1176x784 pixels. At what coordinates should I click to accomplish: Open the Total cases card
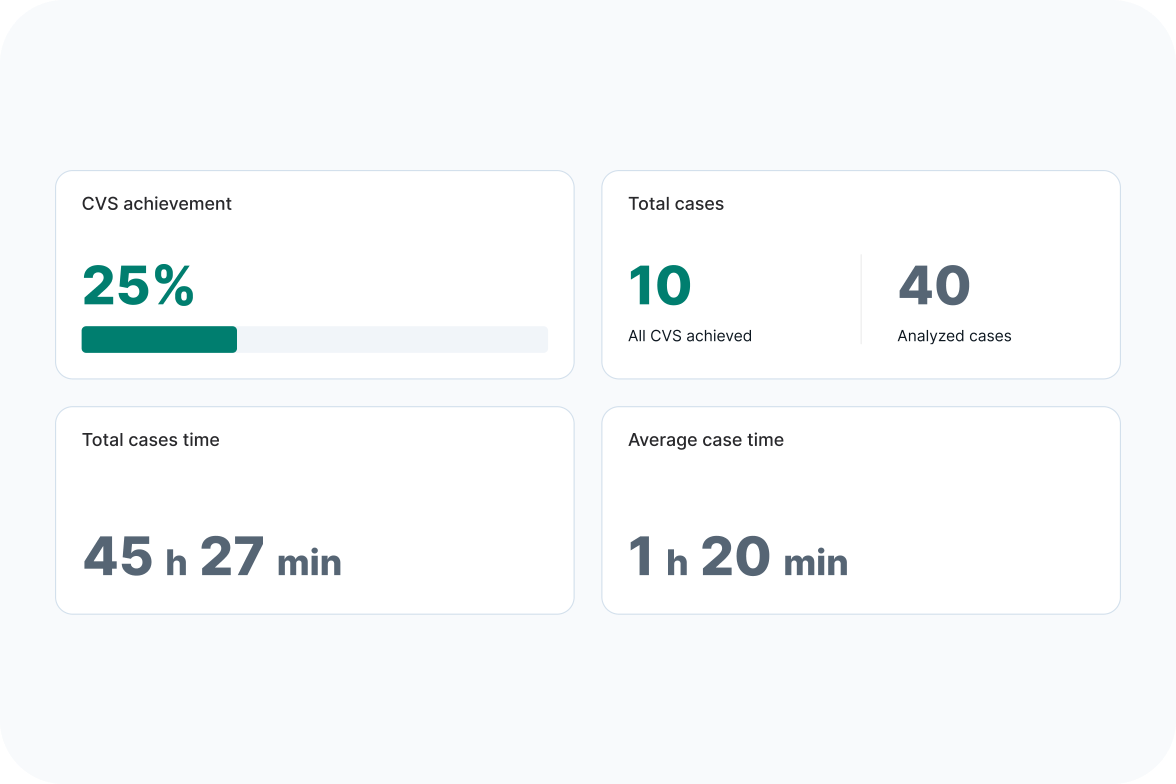tap(860, 274)
